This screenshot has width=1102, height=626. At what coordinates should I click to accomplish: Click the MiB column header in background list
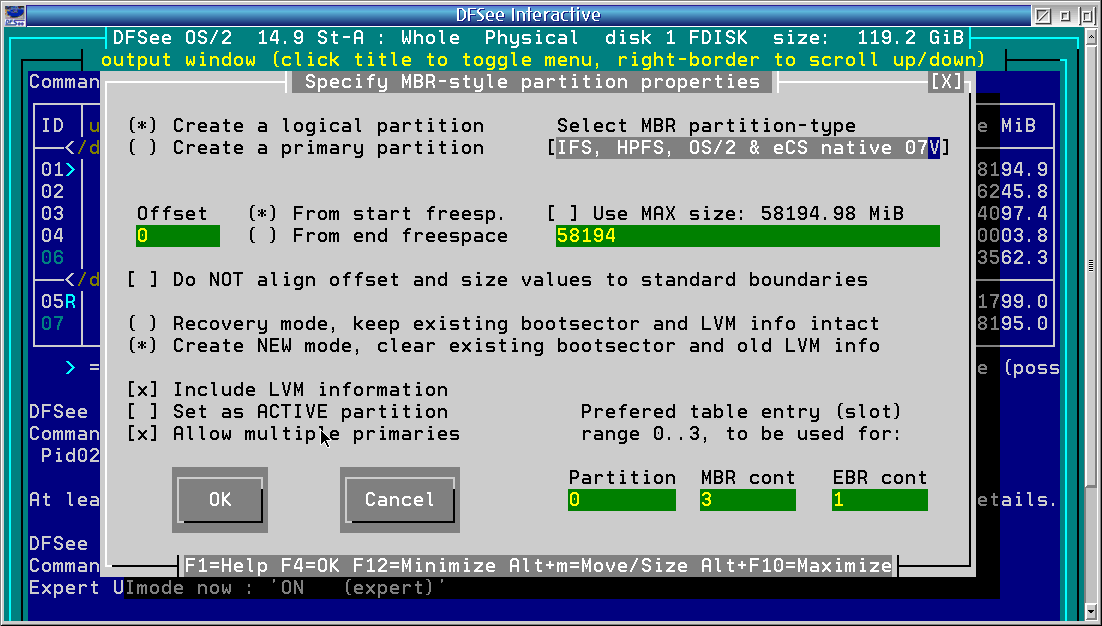tap(1018, 126)
